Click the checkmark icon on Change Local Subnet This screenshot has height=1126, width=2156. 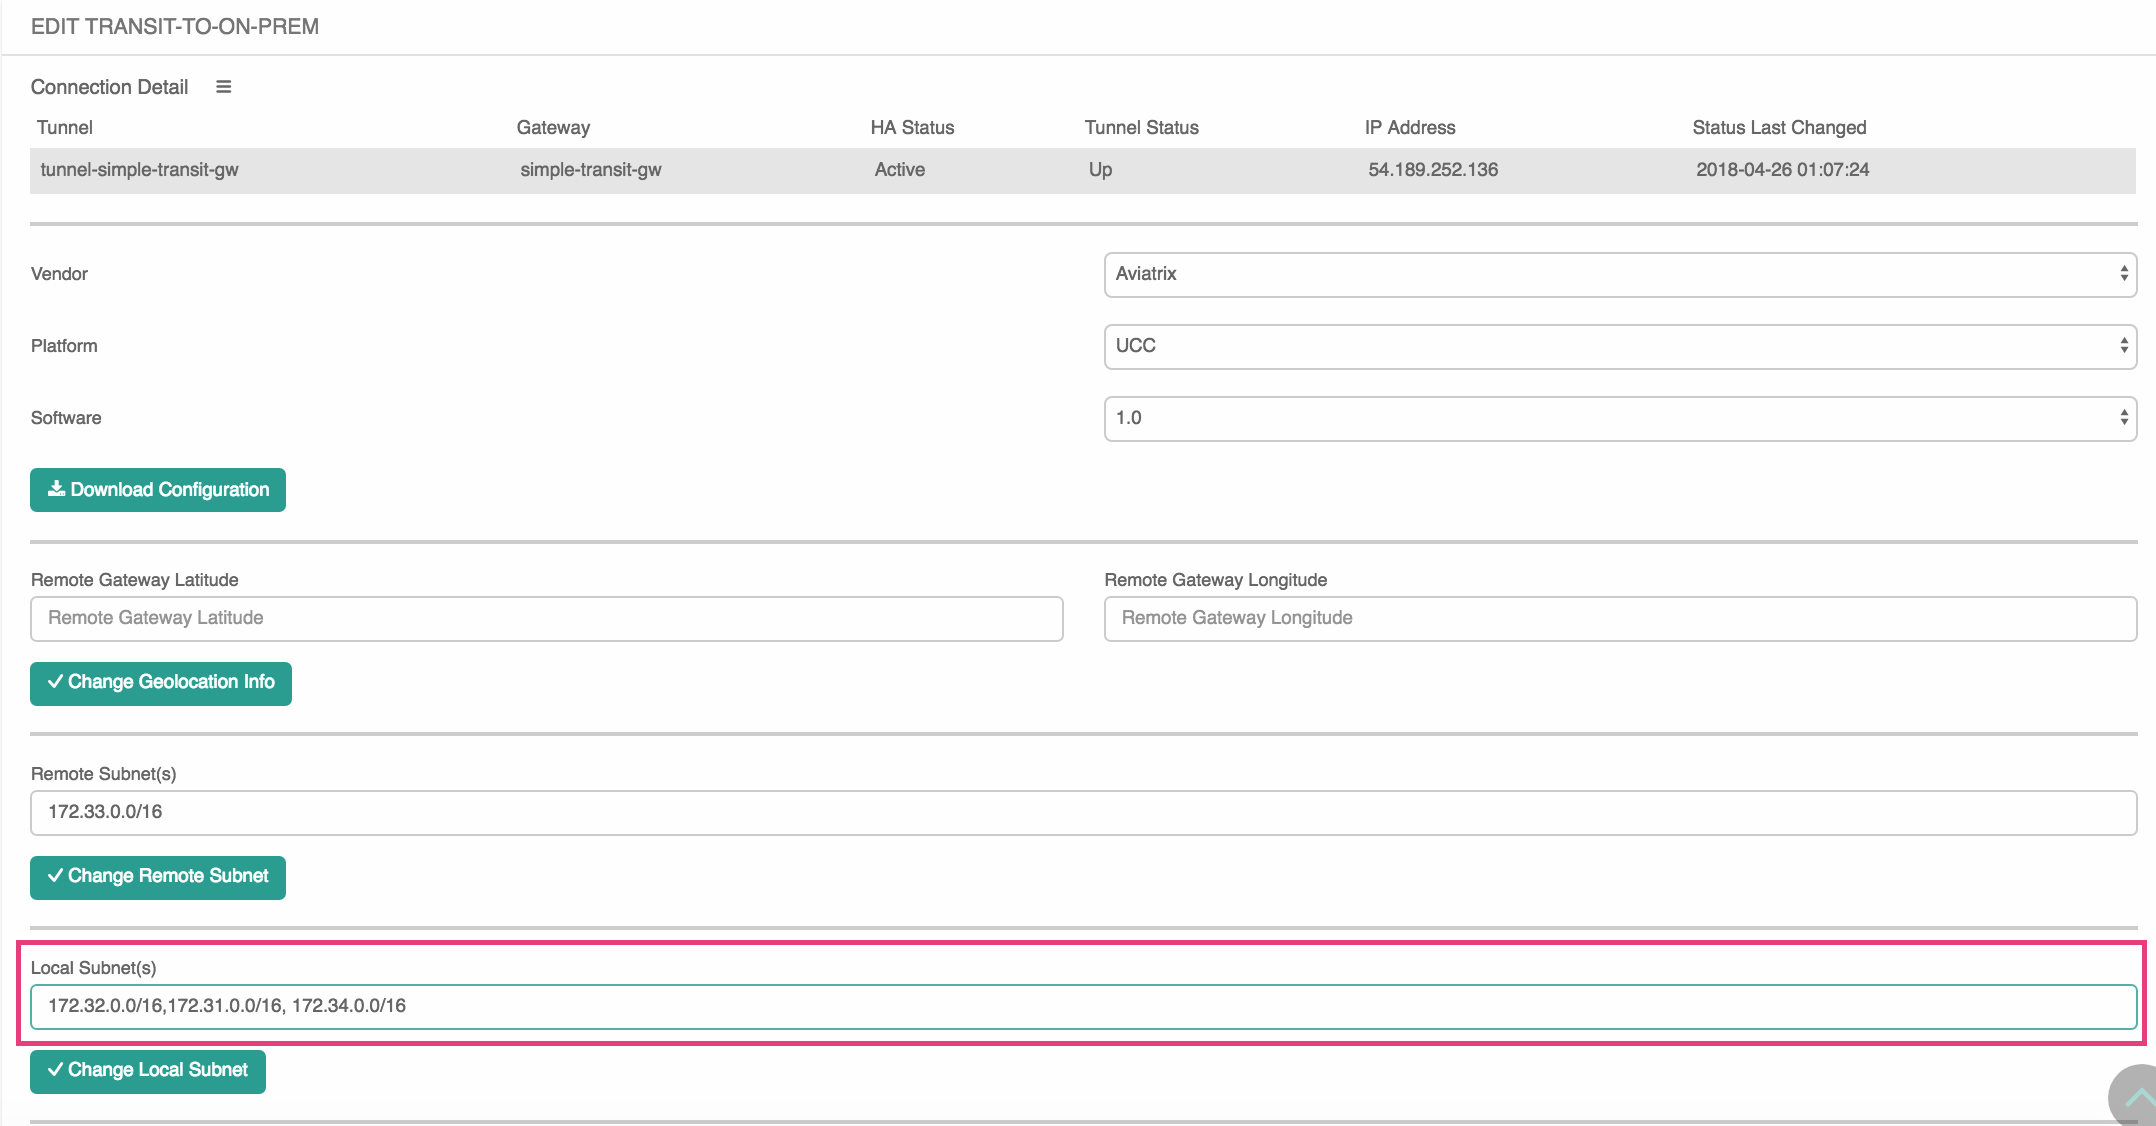[x=57, y=1070]
